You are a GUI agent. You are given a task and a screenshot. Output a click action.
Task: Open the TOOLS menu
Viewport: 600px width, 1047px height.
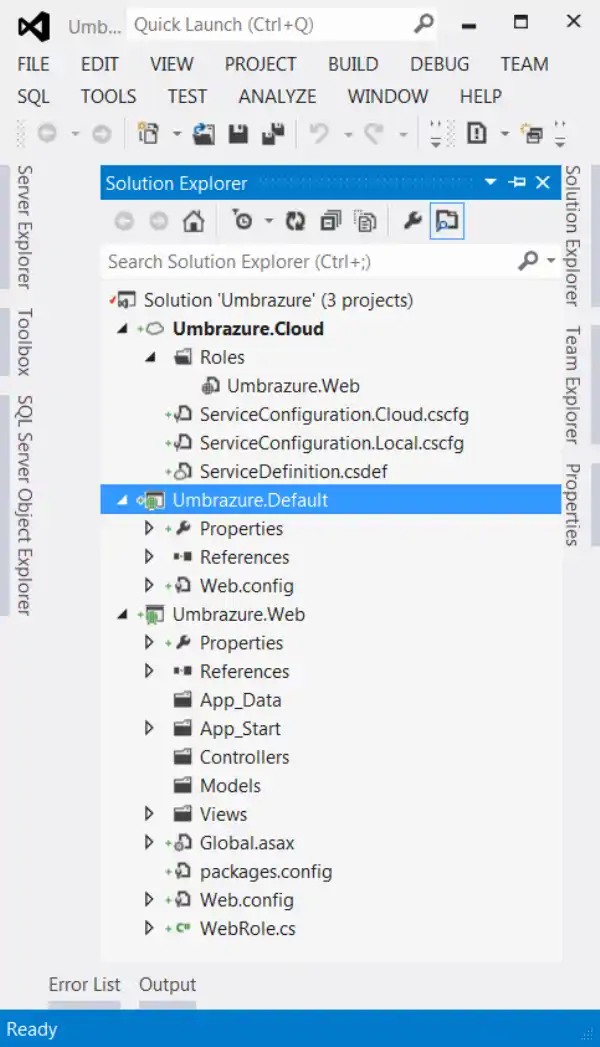click(109, 96)
